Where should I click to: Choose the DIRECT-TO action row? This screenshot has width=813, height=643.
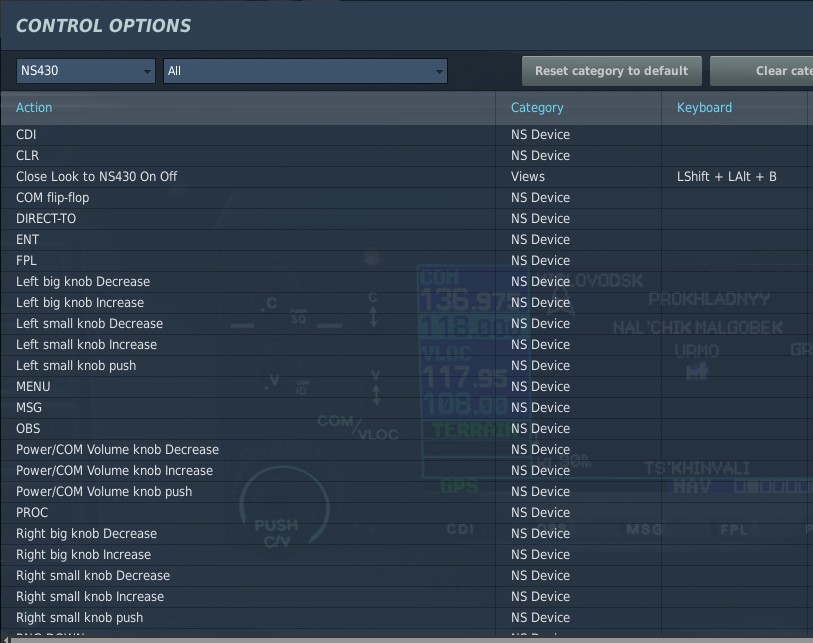46,218
